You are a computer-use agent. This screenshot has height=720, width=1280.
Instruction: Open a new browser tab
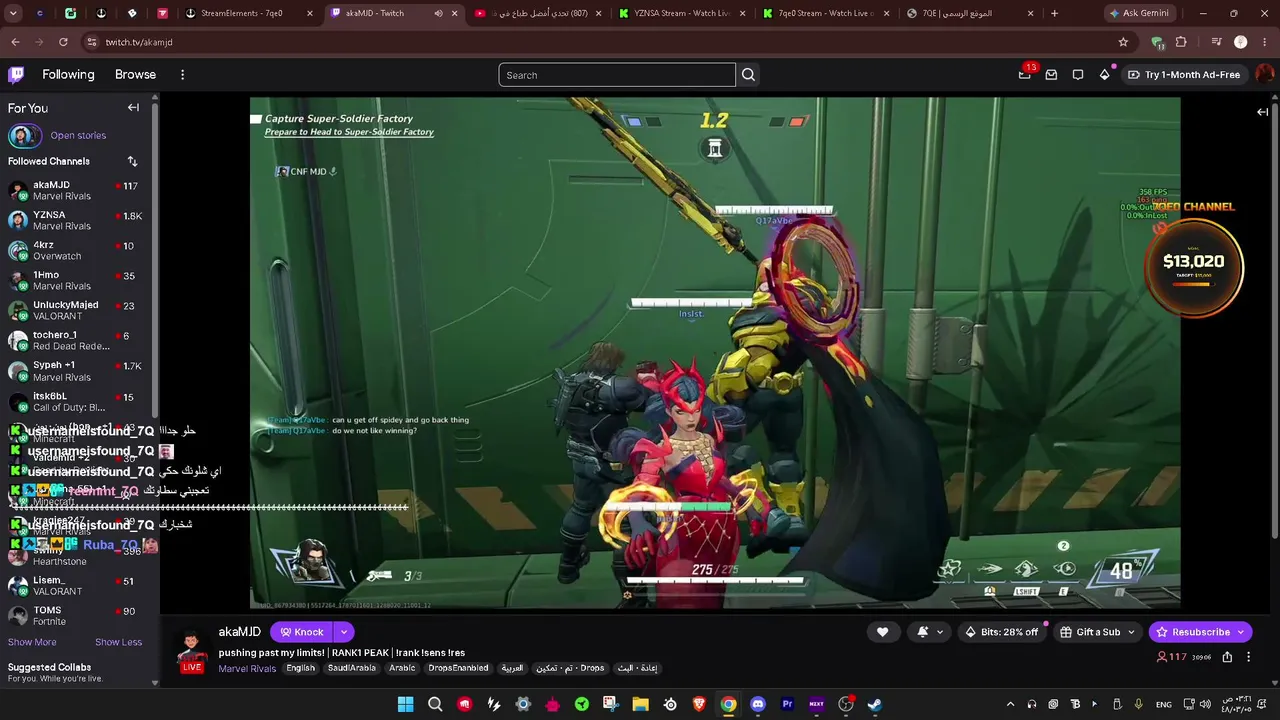(1054, 14)
